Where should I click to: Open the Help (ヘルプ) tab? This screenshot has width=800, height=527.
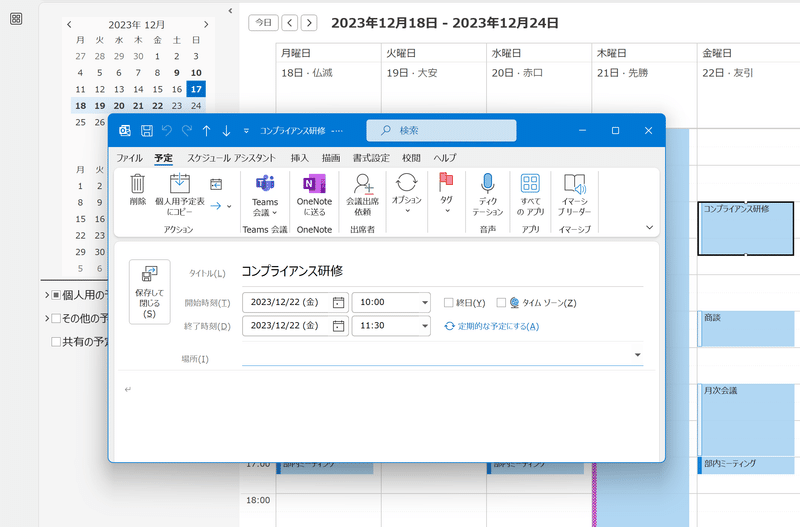click(445, 158)
